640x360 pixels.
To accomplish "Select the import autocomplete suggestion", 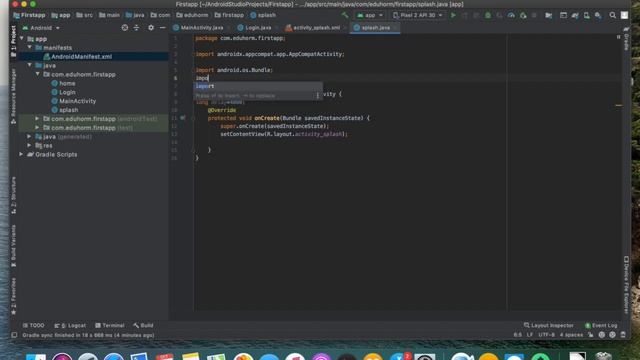I will (258, 86).
